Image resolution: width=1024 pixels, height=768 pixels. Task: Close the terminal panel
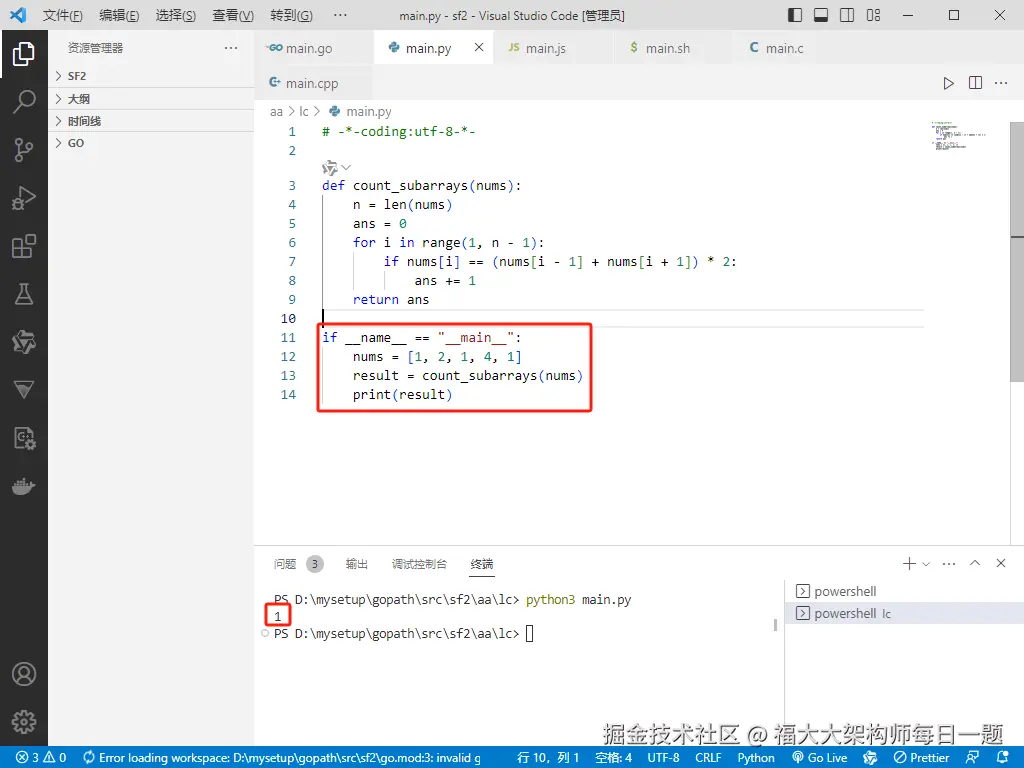coord(1000,563)
